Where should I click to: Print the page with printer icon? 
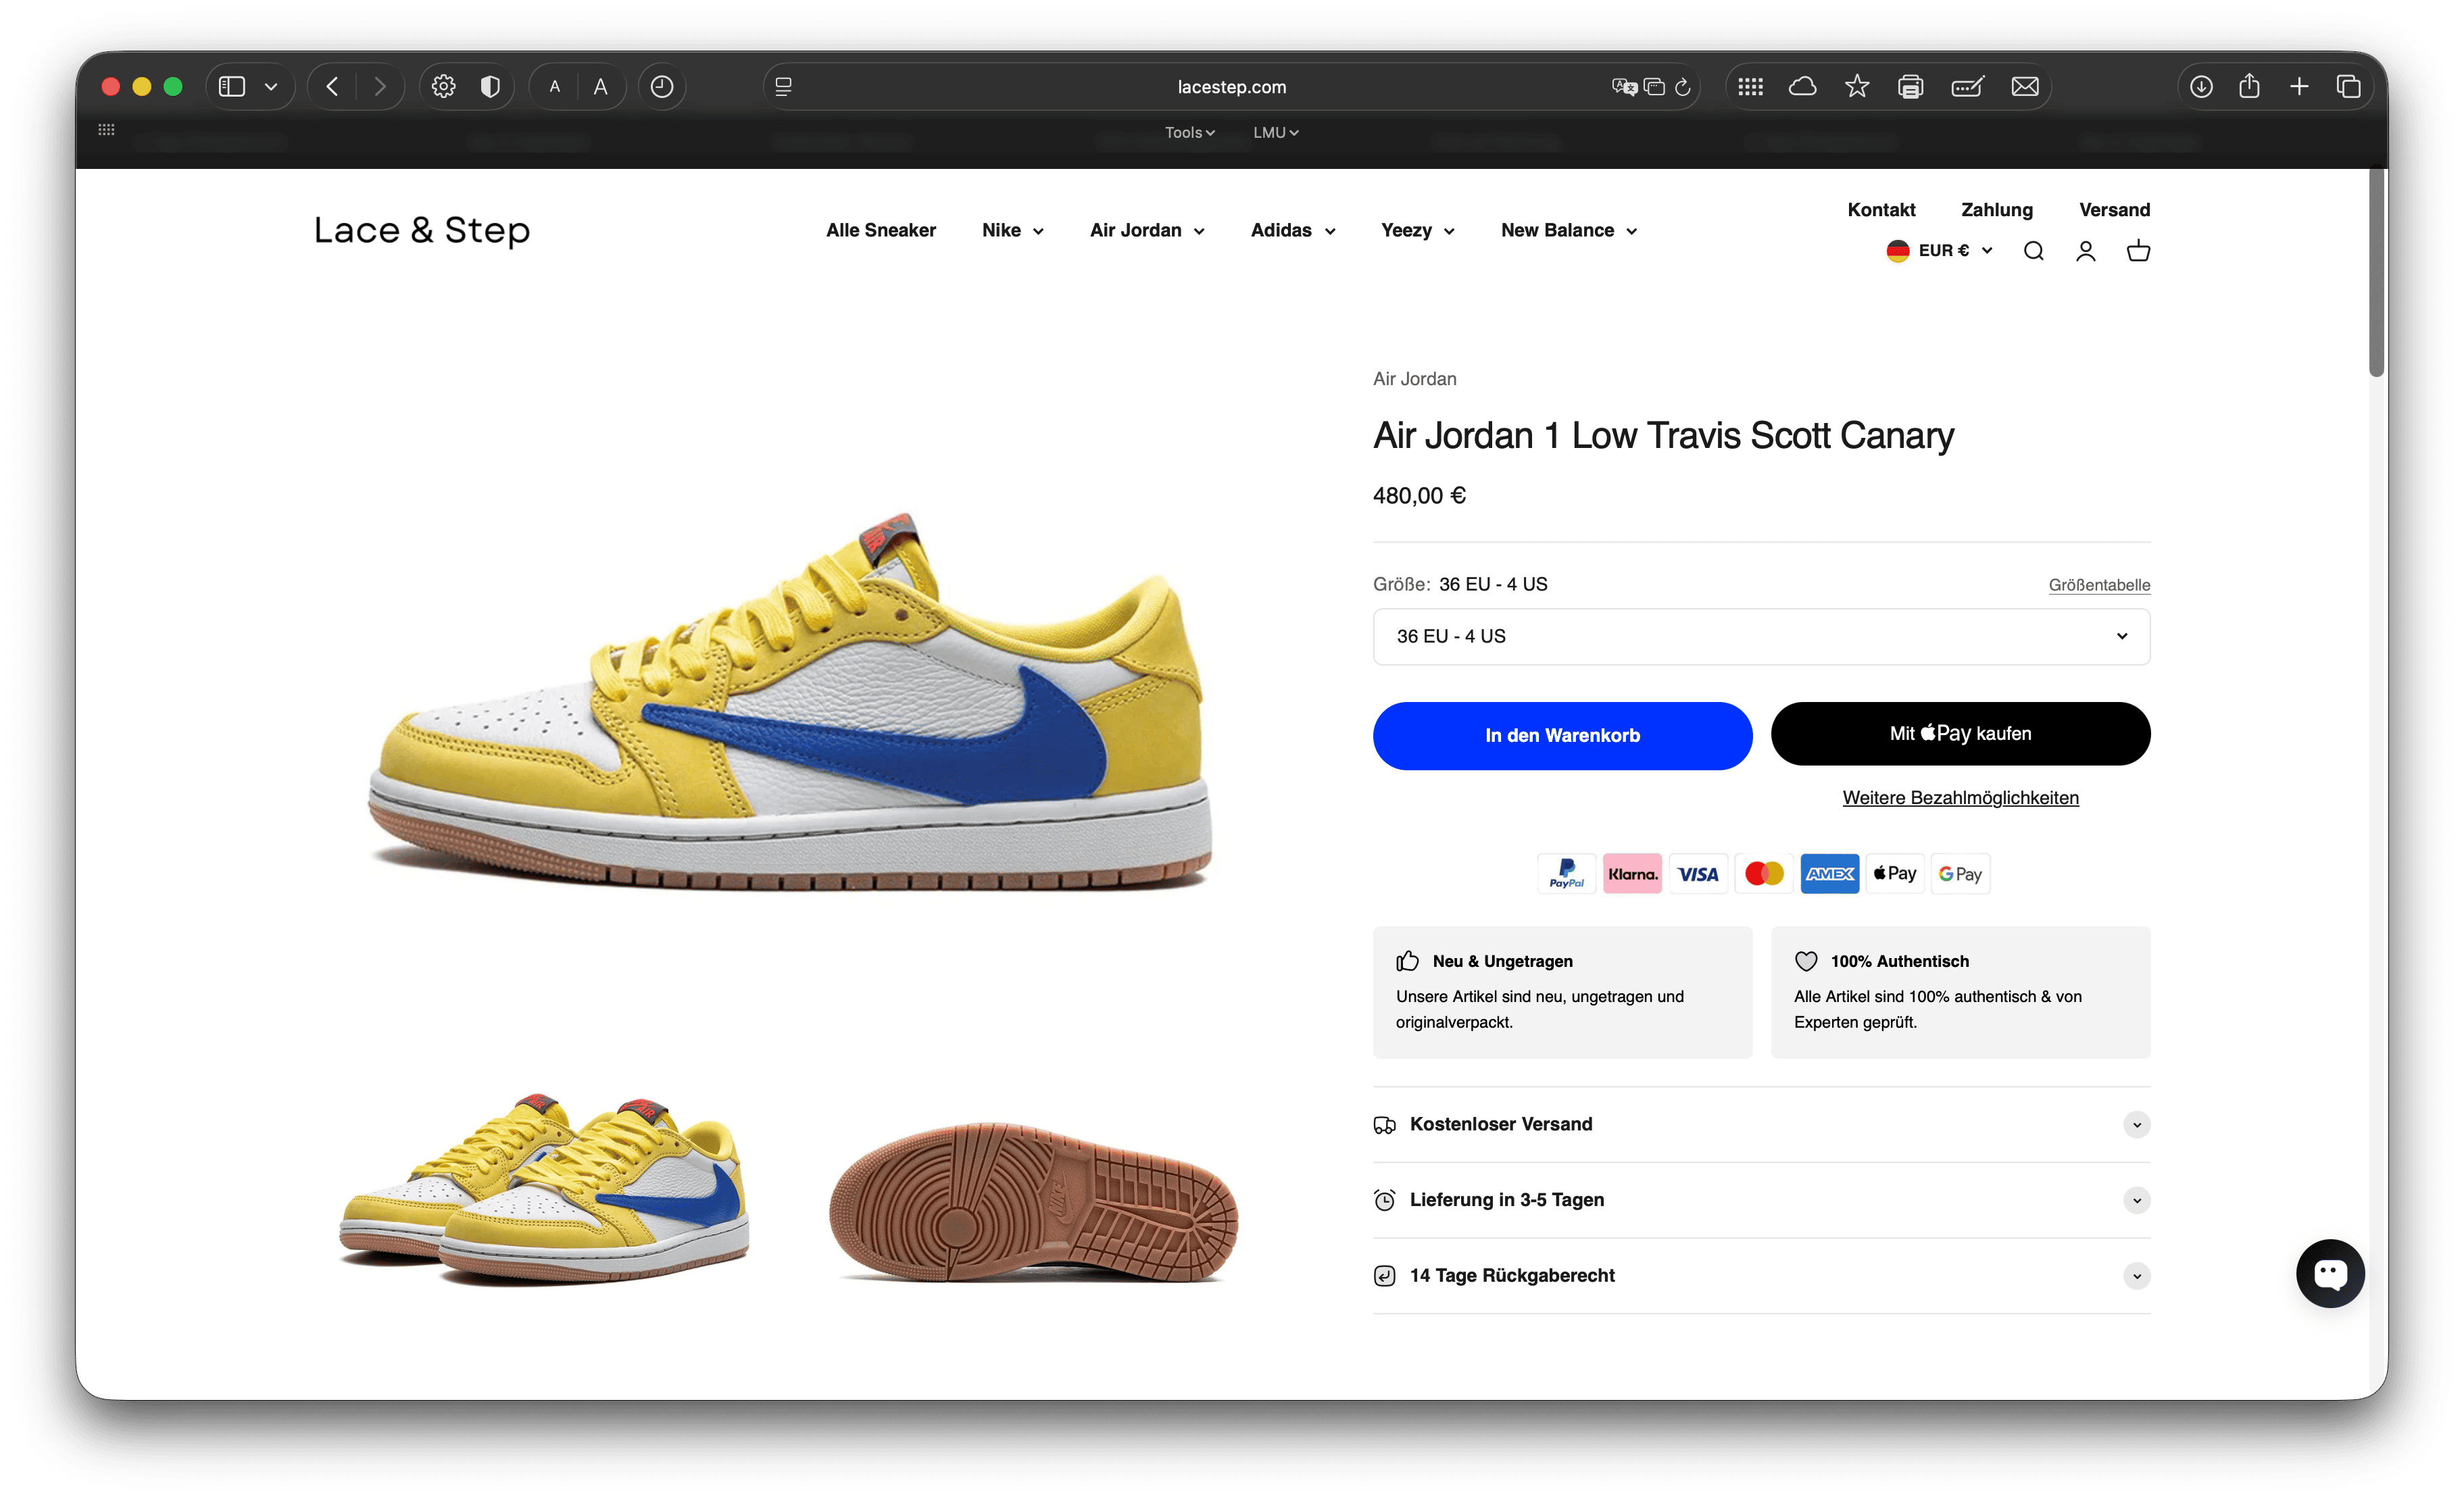(1910, 87)
